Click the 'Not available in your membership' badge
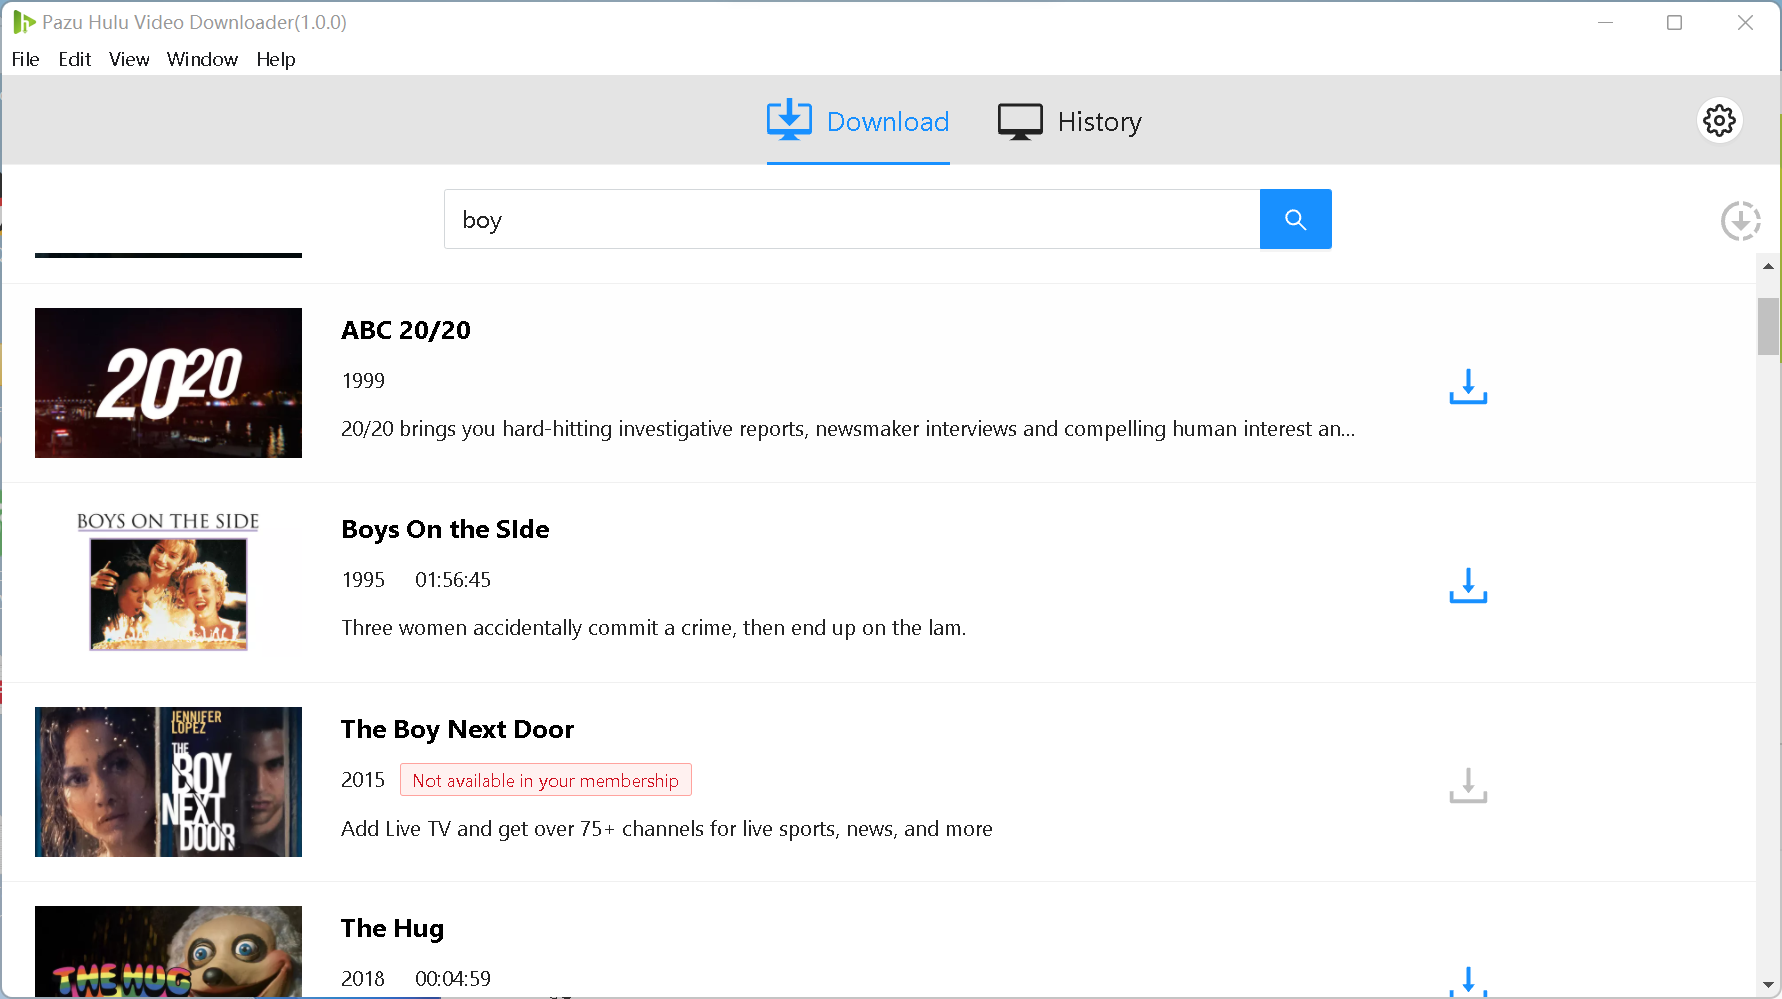The width and height of the screenshot is (1782, 999). point(546,780)
